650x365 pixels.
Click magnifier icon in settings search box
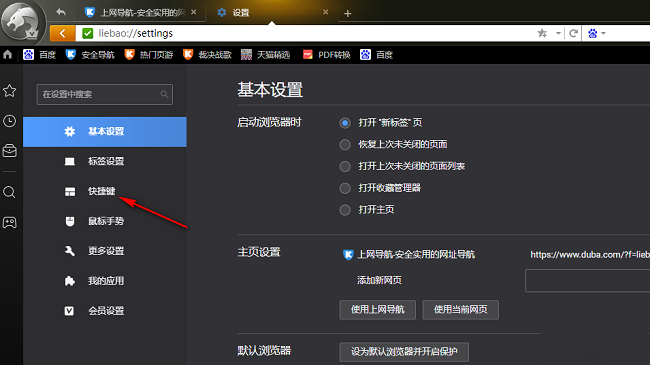(x=164, y=94)
